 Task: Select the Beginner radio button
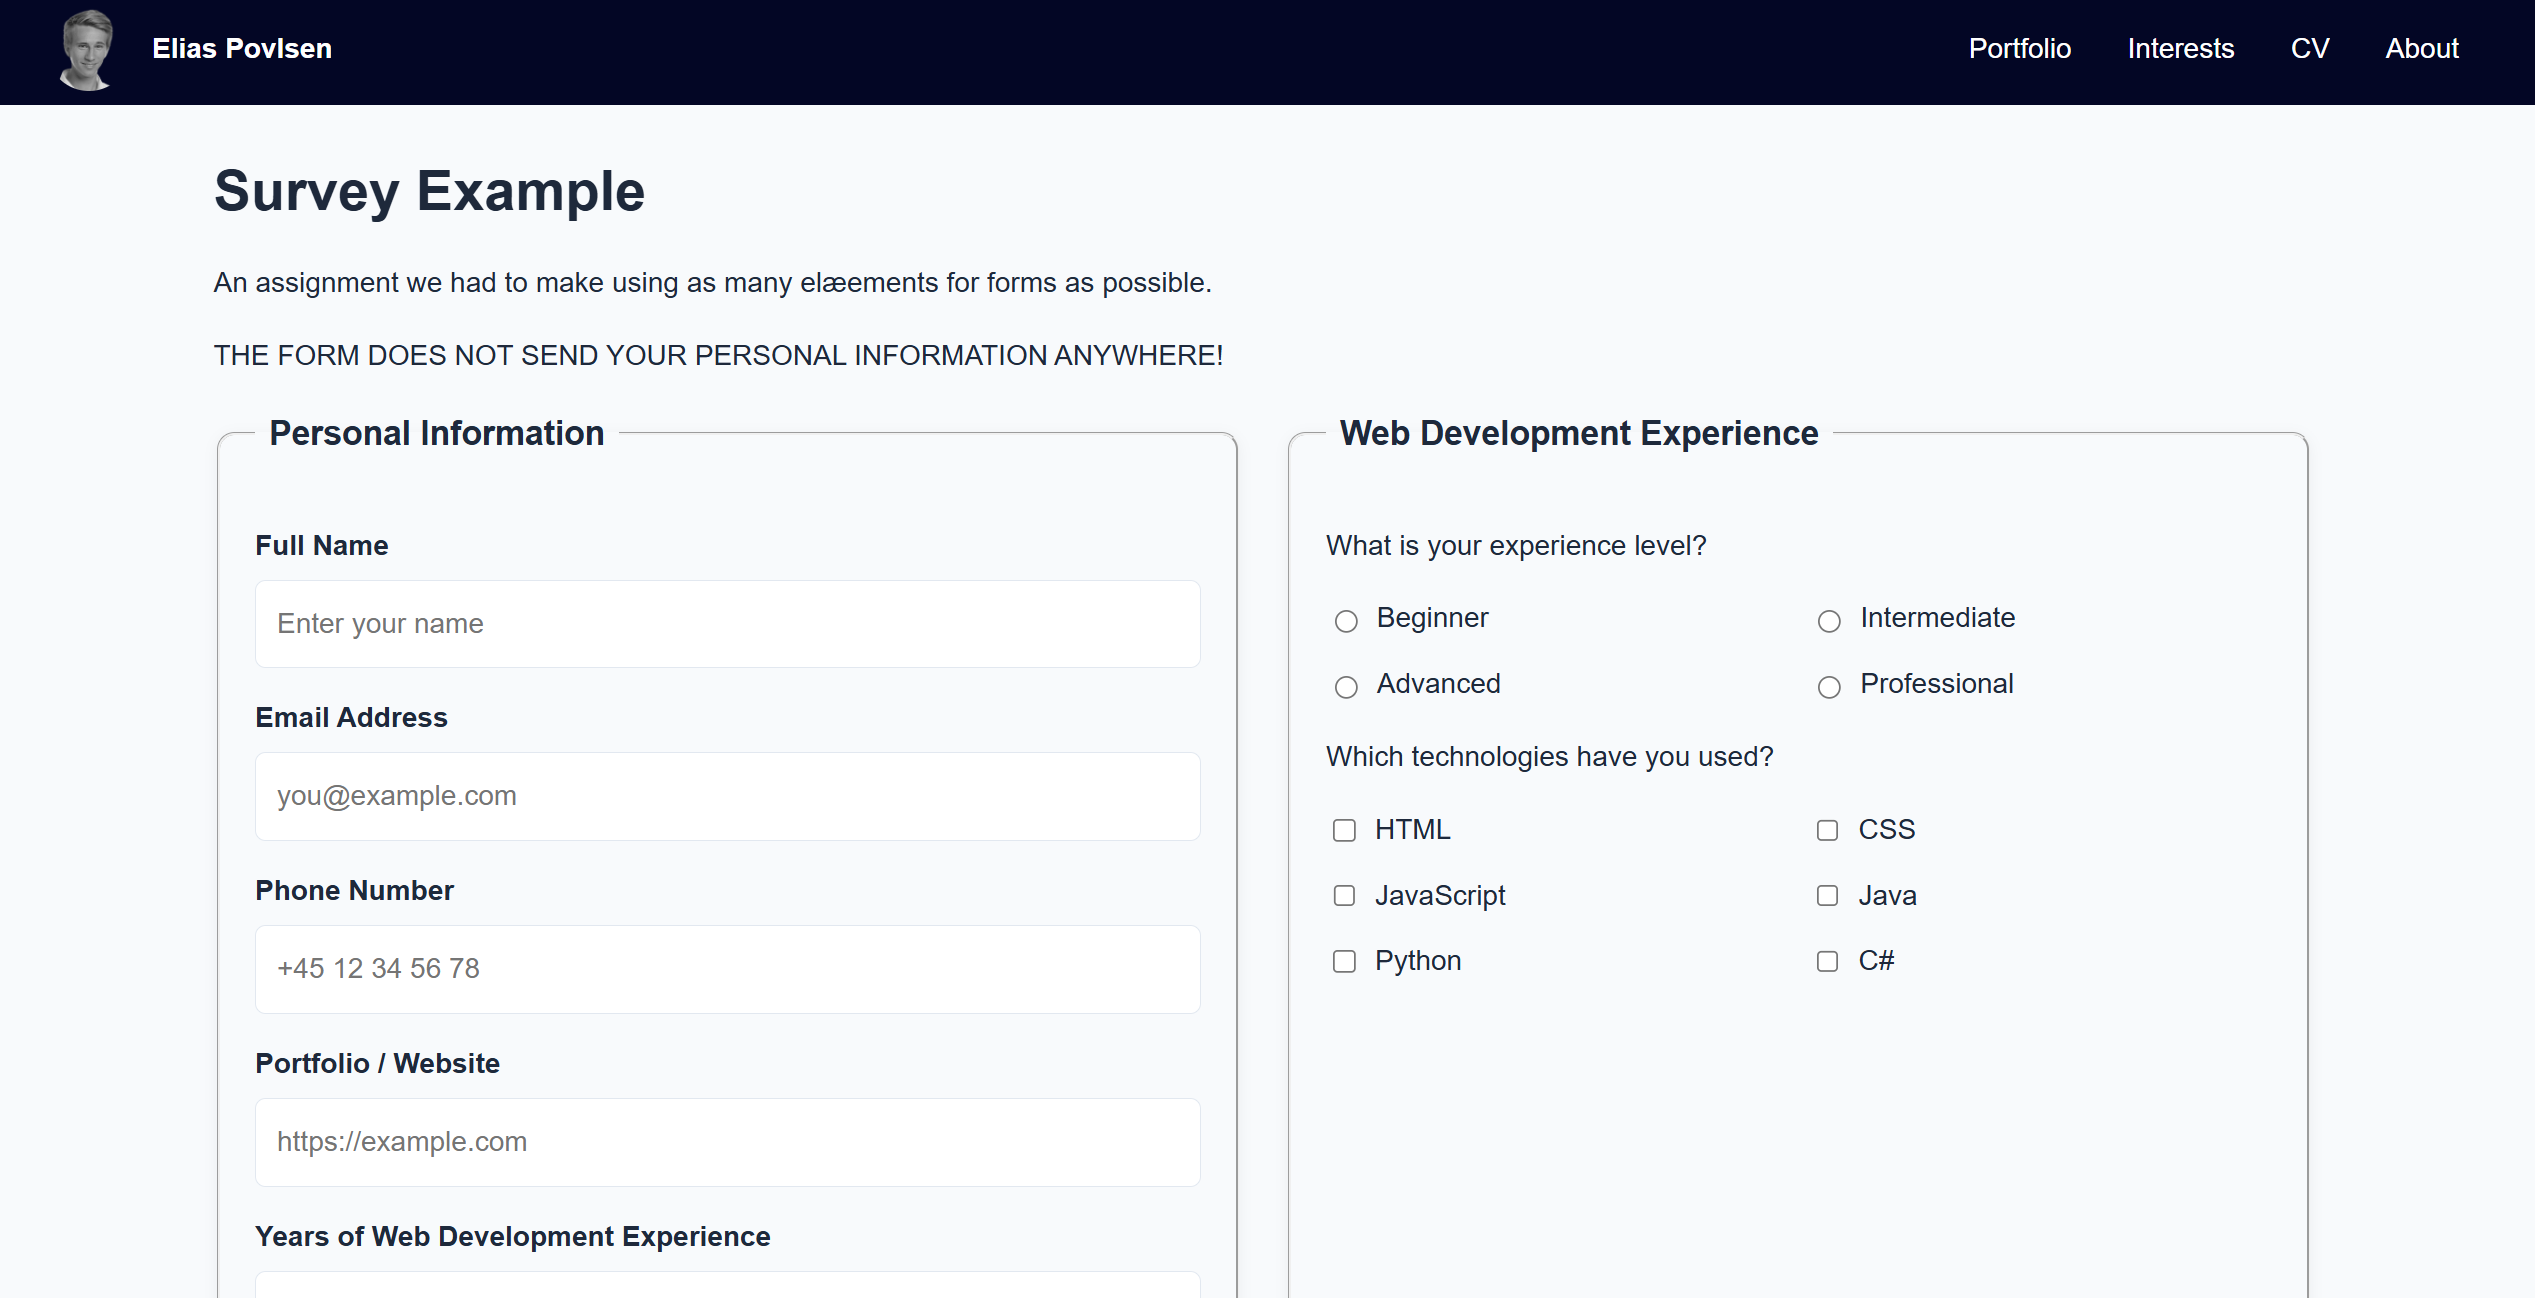pos(1346,621)
